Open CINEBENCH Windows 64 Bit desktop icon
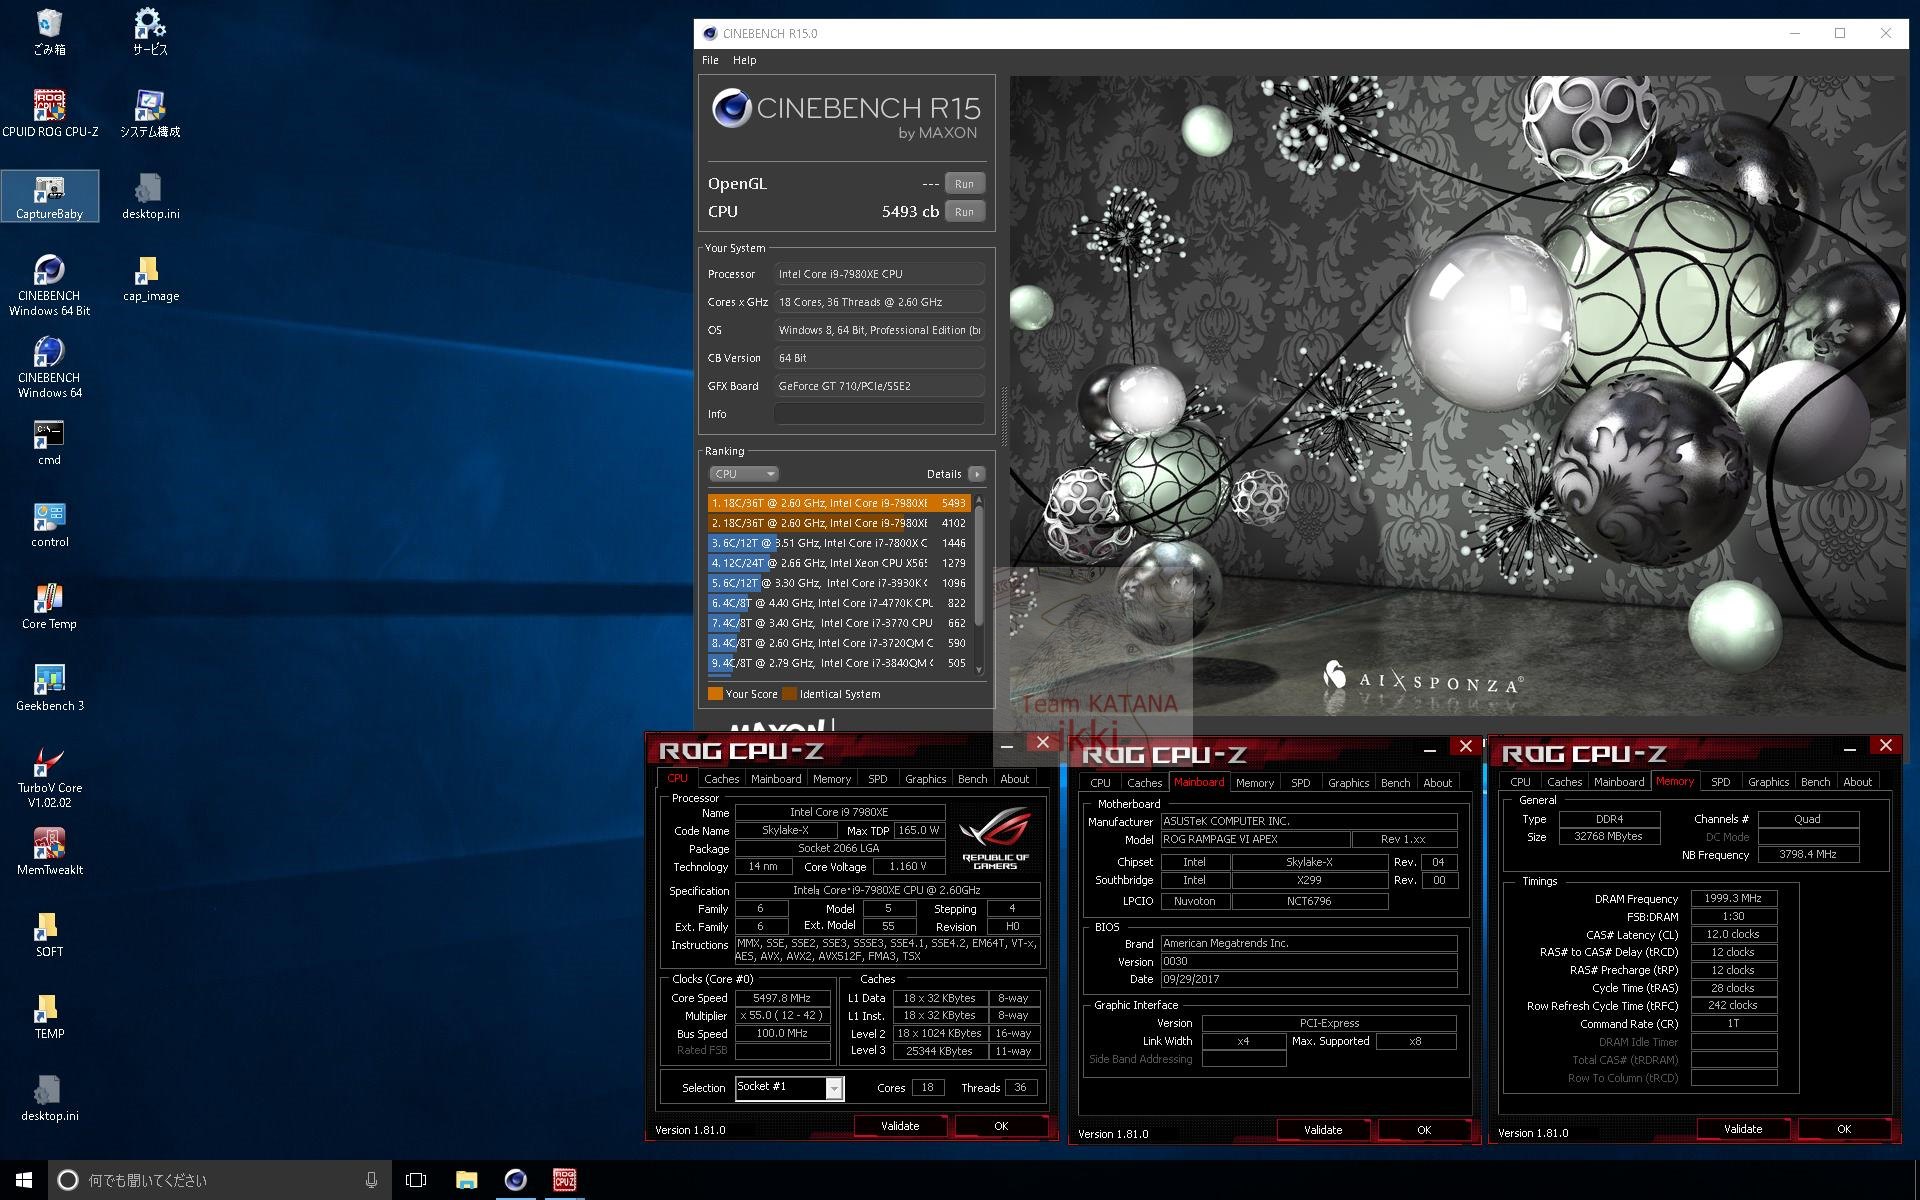This screenshot has height=1200, width=1920. click(50, 285)
